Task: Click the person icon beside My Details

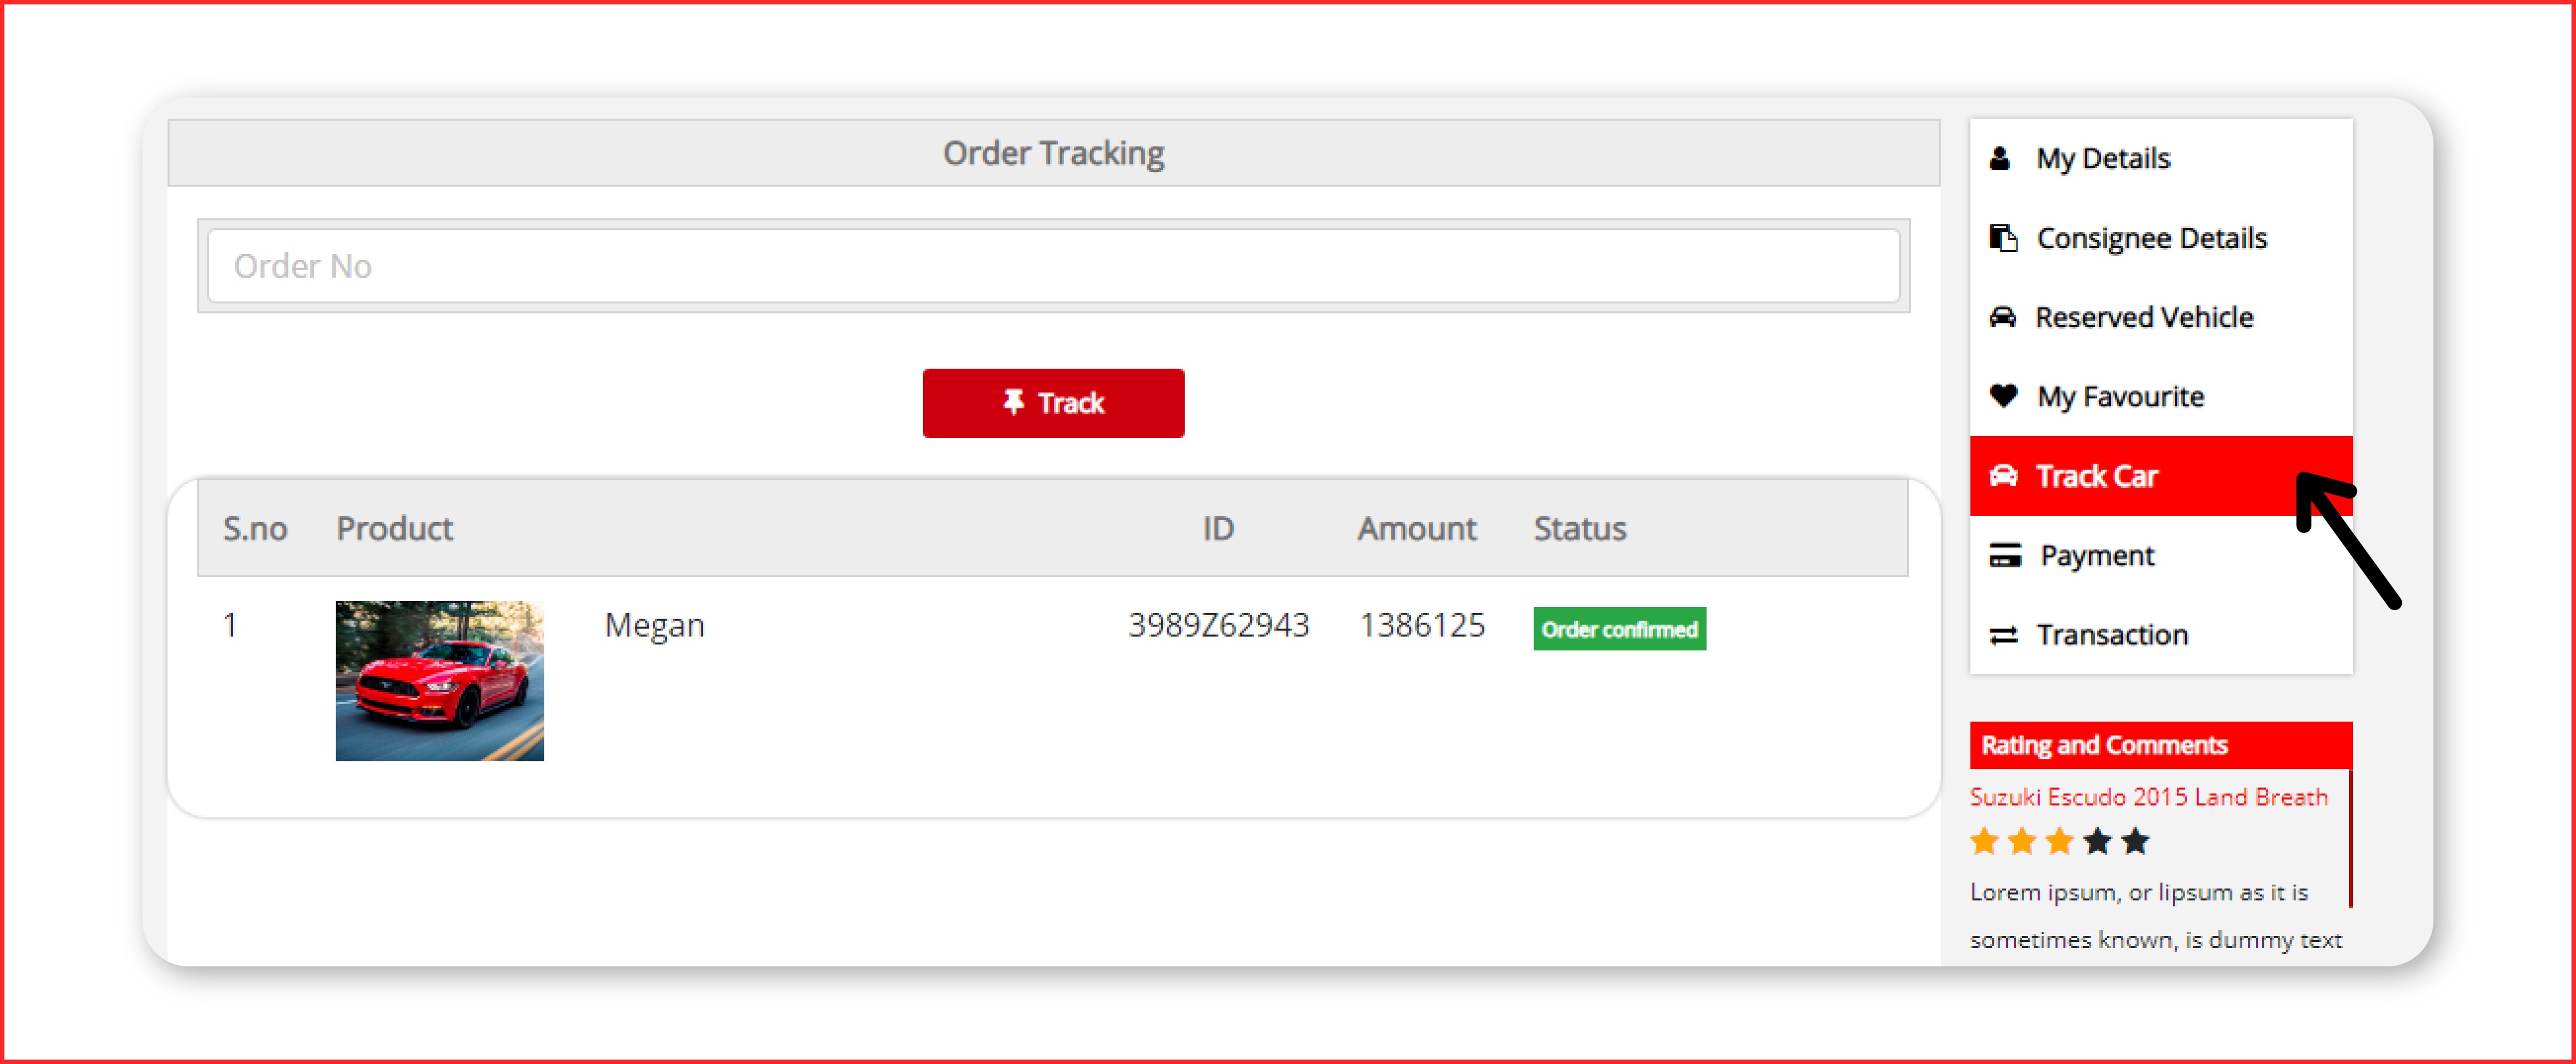Action: [x=2000, y=159]
